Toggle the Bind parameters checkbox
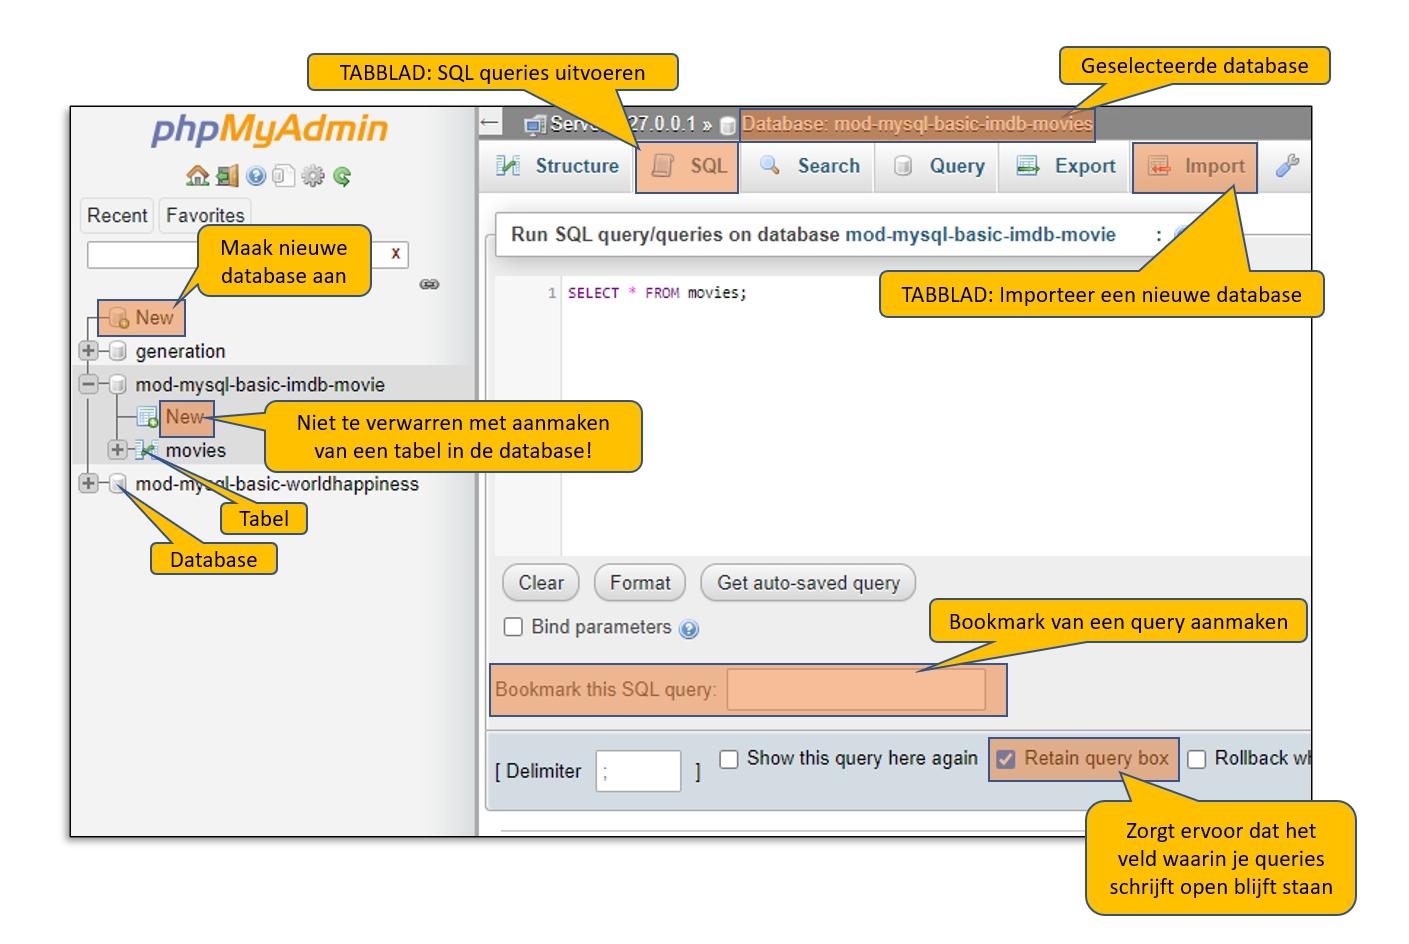Screen dimensions: 1409x944 coord(513,627)
